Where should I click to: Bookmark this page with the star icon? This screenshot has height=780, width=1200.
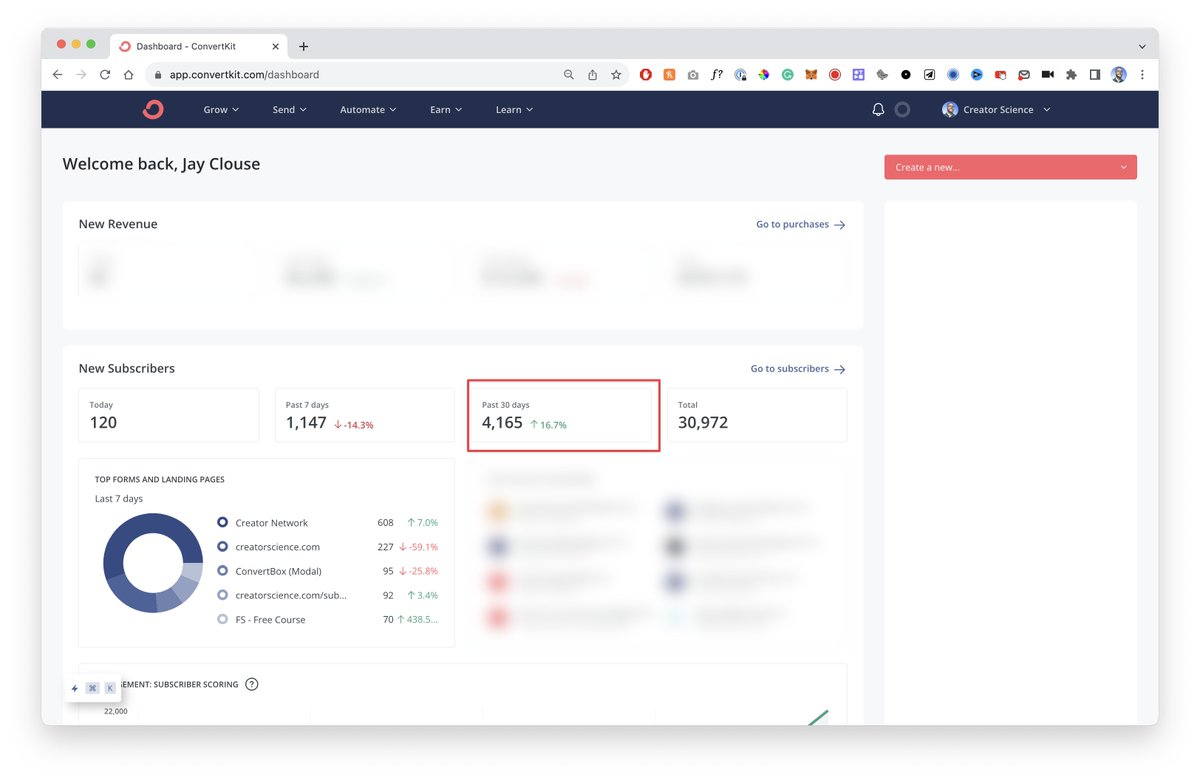pyautogui.click(x=617, y=75)
